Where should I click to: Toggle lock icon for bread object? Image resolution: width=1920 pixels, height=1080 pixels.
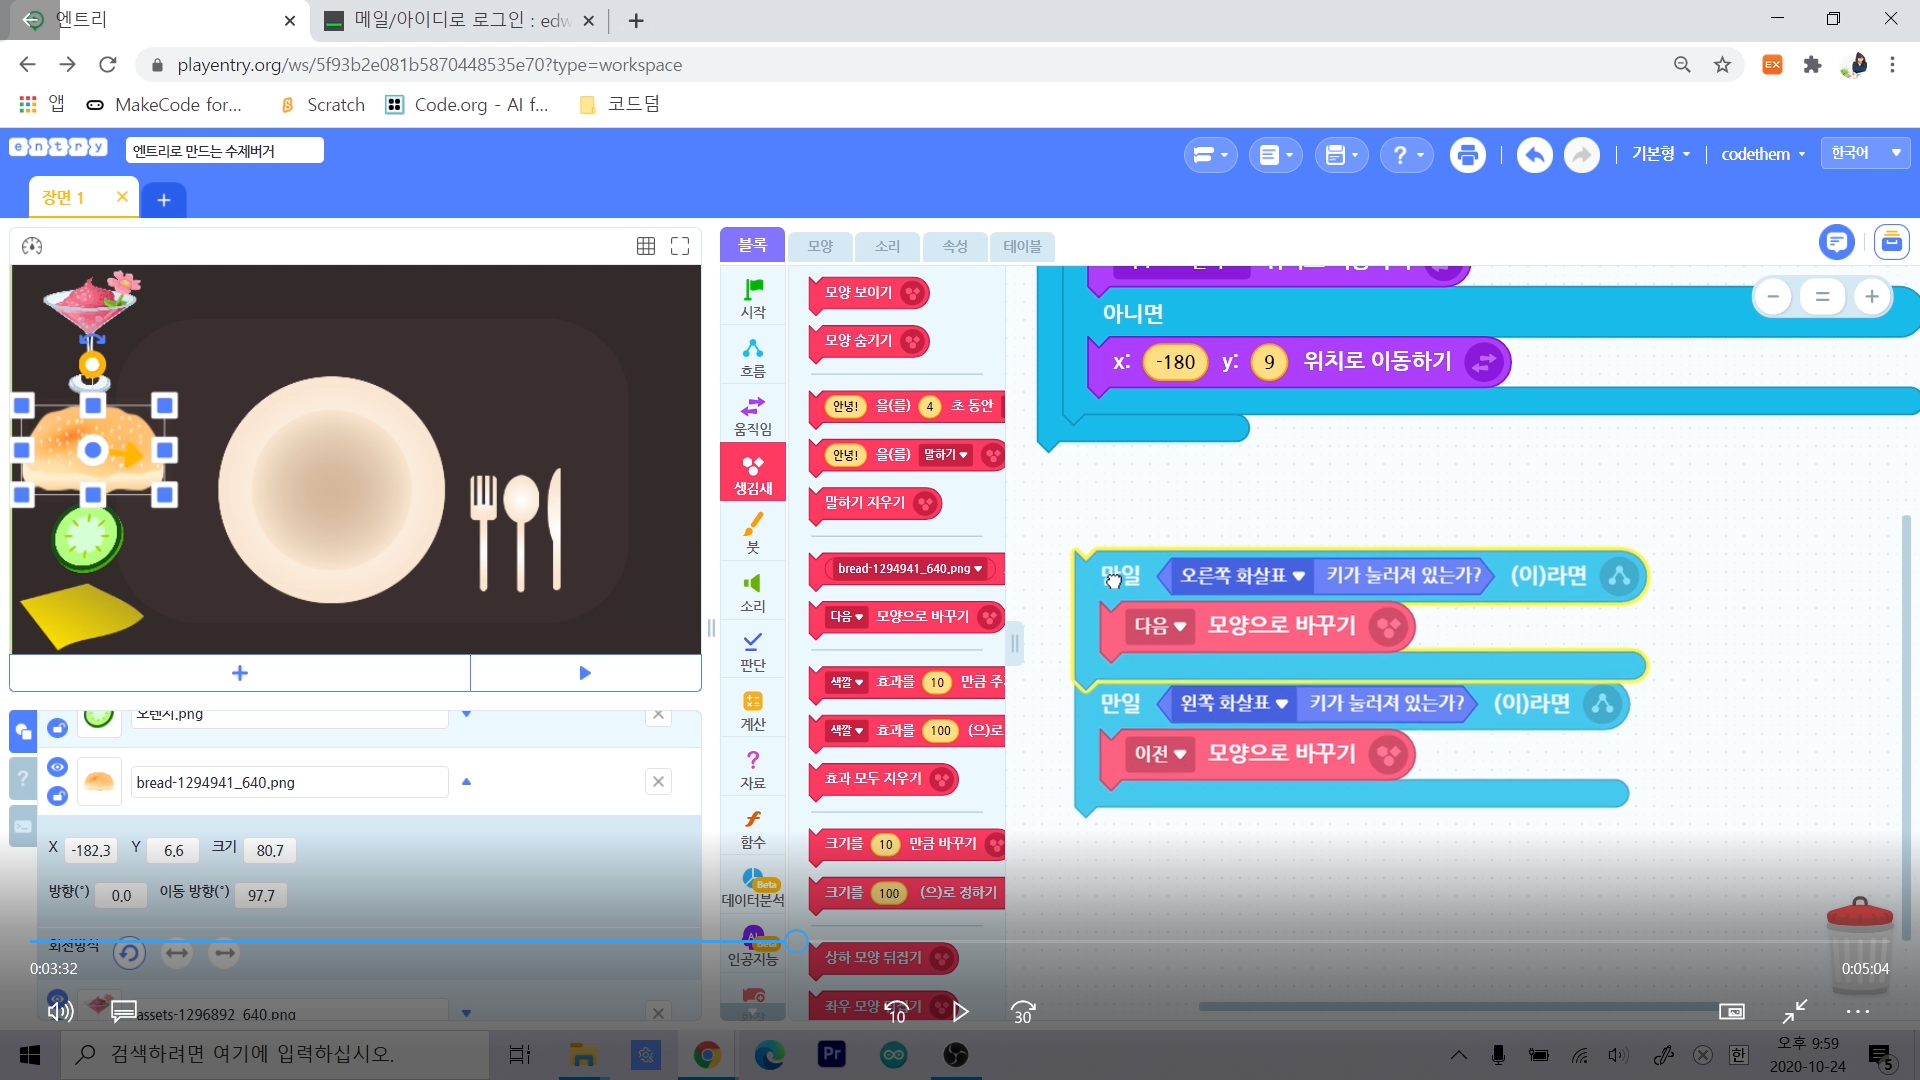pos(57,796)
